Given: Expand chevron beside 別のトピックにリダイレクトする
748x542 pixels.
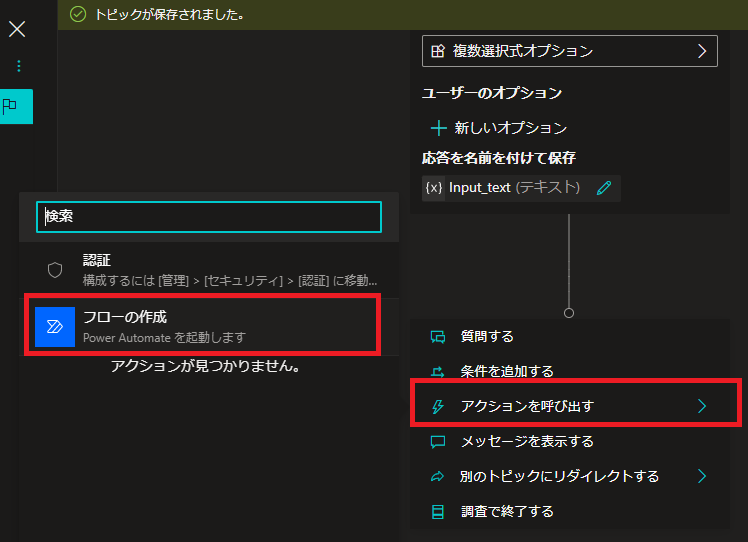Looking at the screenshot, I should coord(702,476).
